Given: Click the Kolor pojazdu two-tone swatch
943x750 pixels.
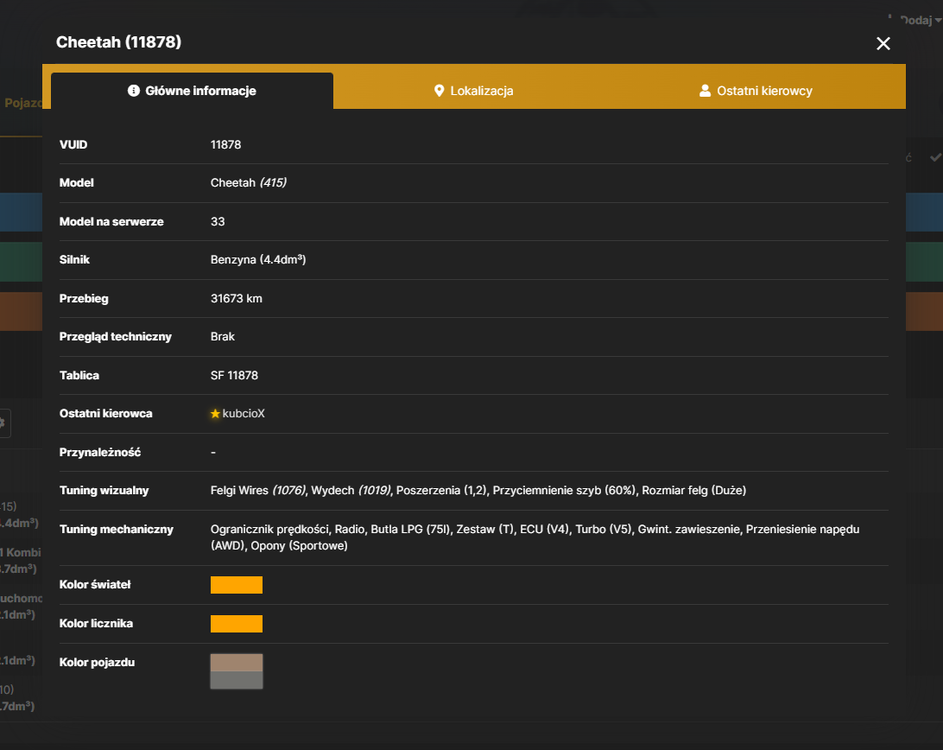Looking at the screenshot, I should (x=236, y=671).
